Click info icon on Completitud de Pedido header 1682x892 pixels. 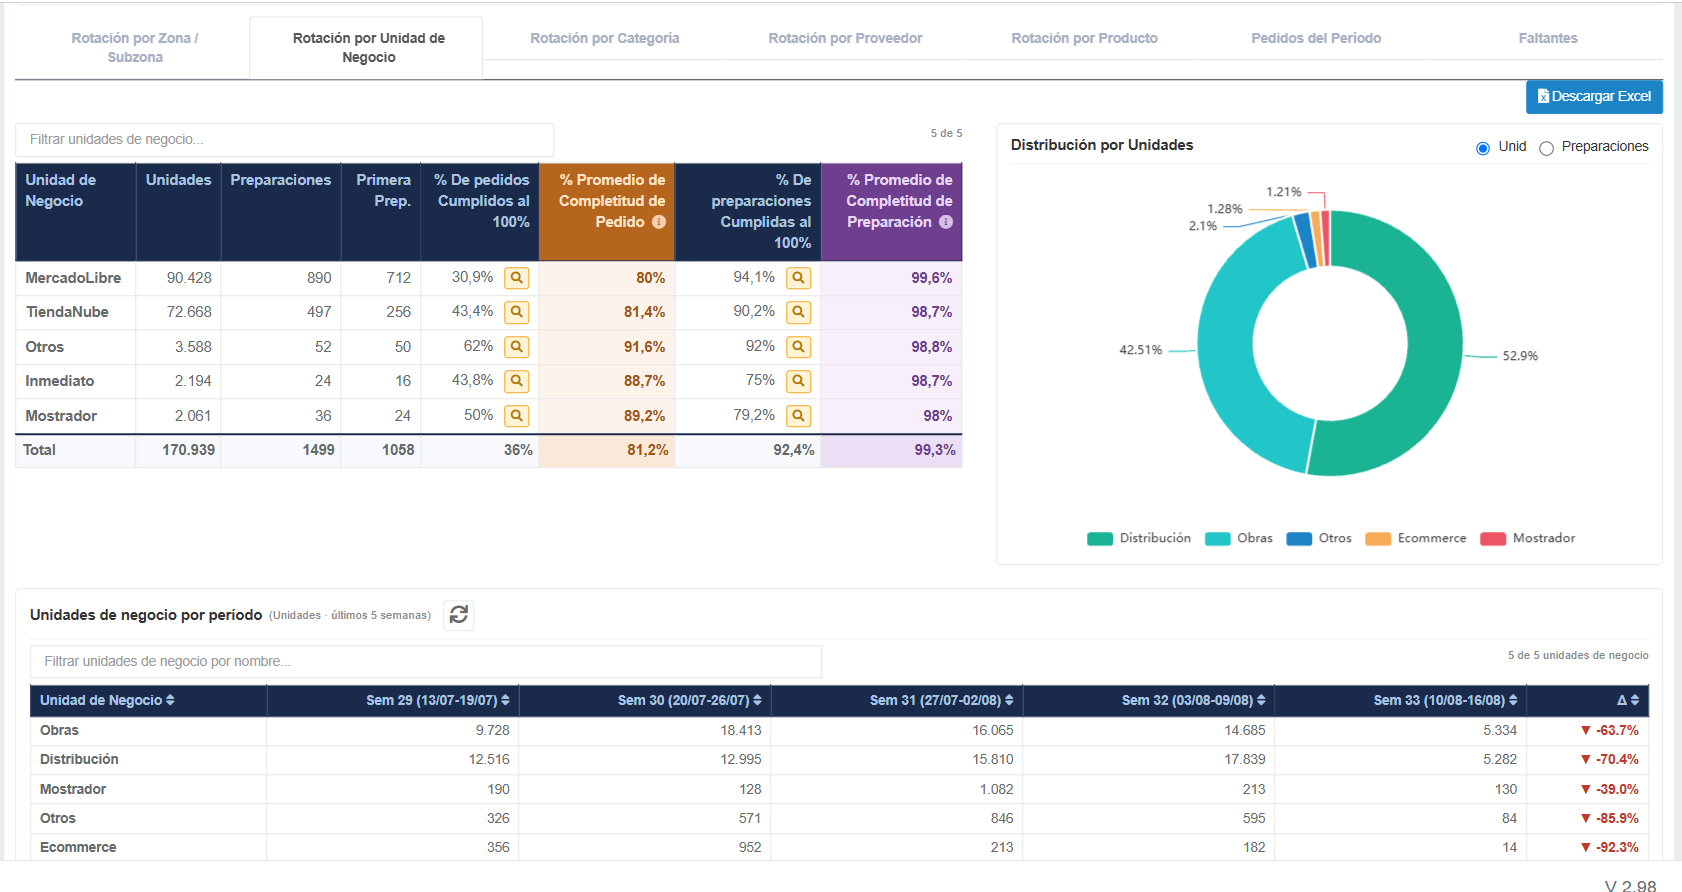tap(659, 222)
